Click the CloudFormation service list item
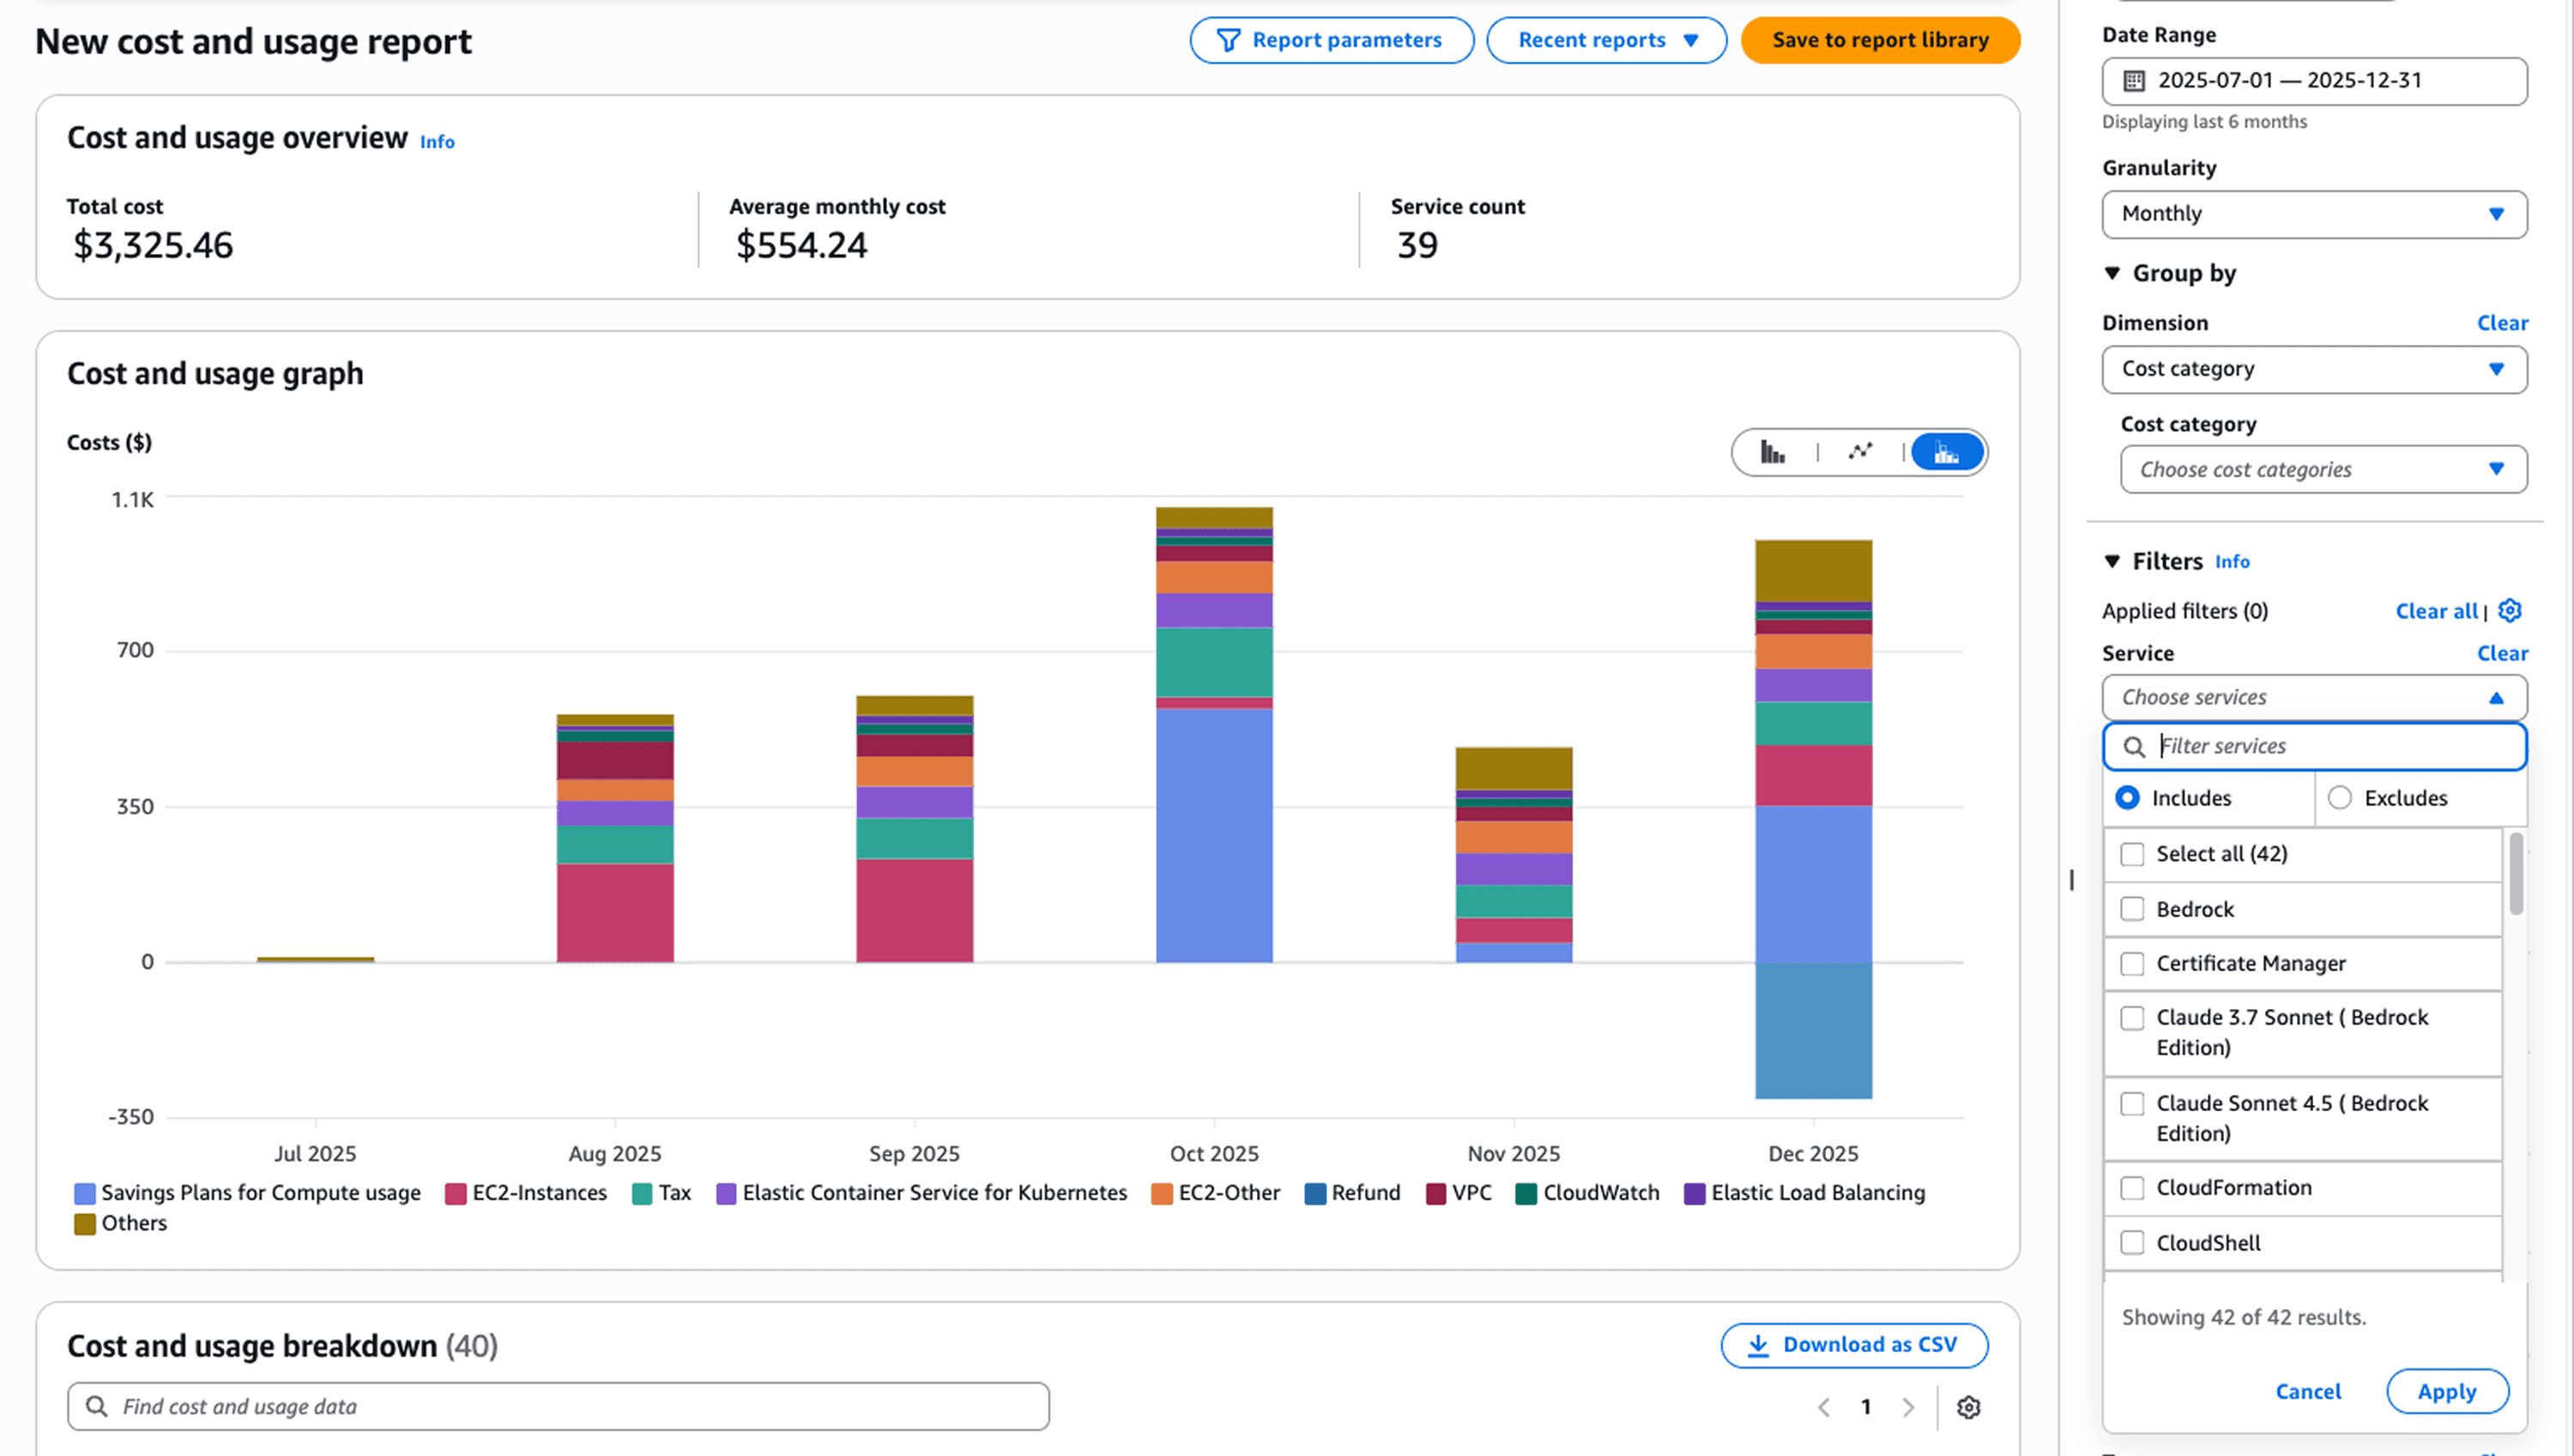Viewport: 2574px width, 1456px height. 2233,1188
